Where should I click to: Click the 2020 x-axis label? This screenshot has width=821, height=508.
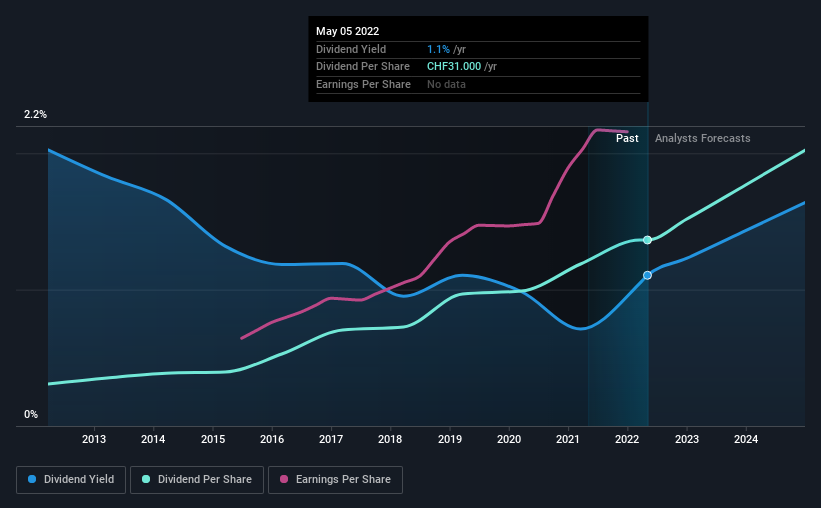[509, 439]
